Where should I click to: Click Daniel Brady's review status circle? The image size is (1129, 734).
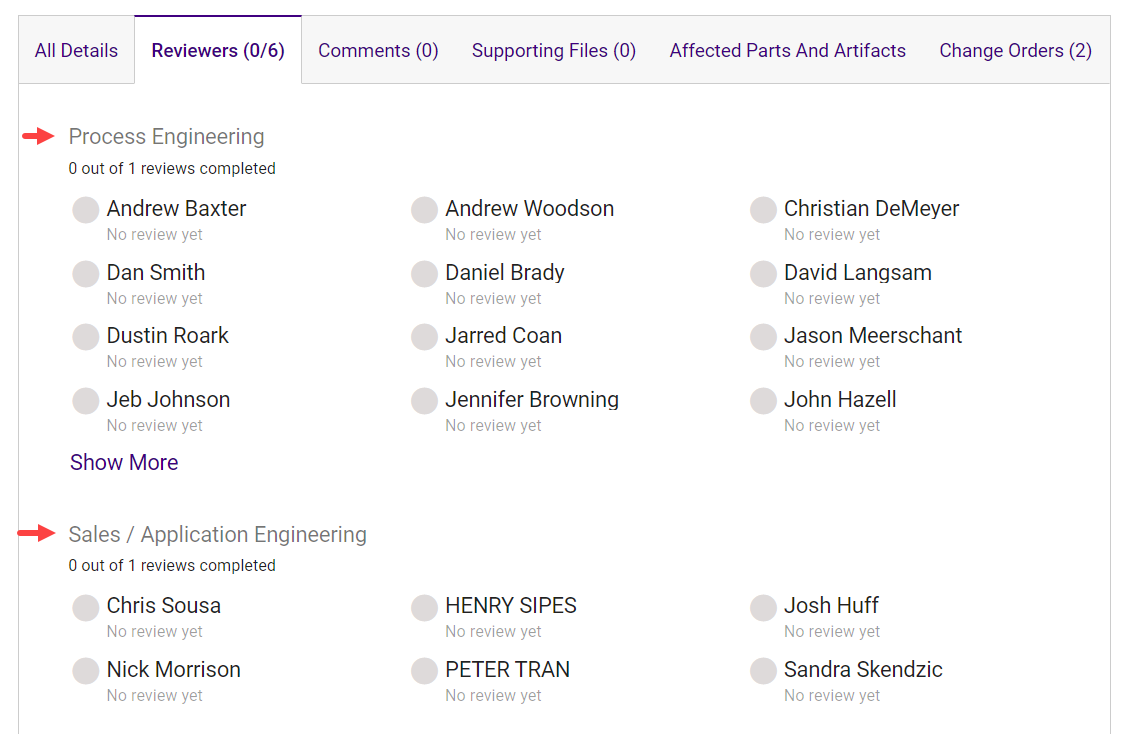pos(424,274)
